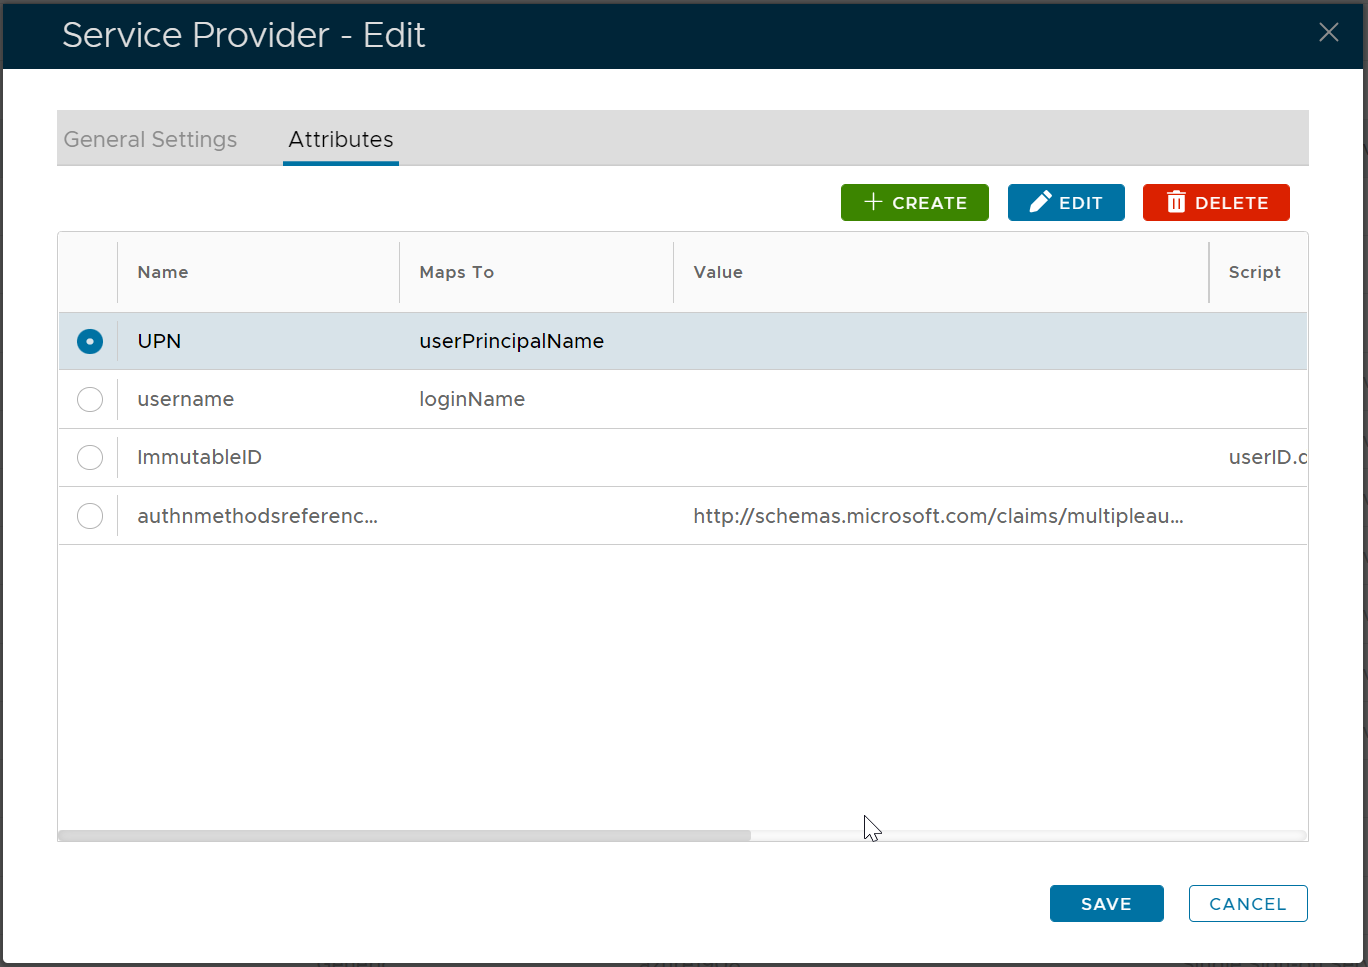The width and height of the screenshot is (1368, 967).
Task: Click the horizontal scrollbar under the table
Action: (x=404, y=835)
